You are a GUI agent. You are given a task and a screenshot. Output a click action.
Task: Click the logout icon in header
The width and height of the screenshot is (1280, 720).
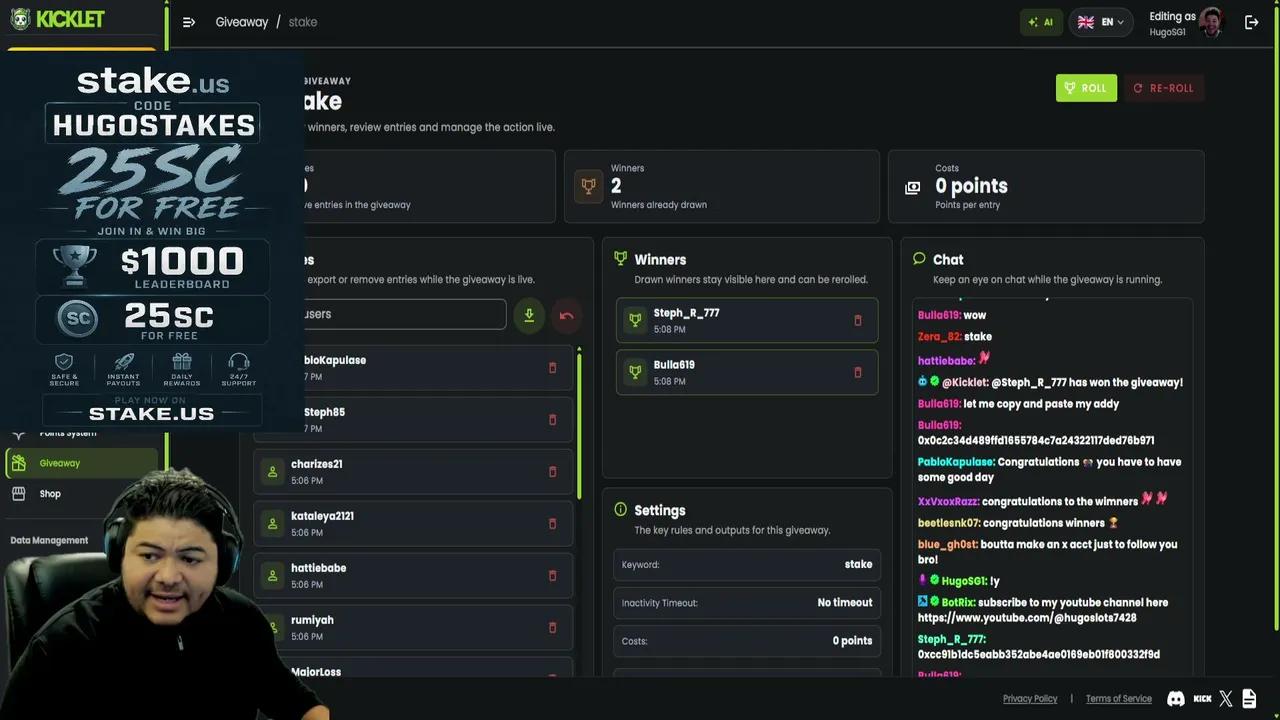pyautogui.click(x=1251, y=22)
